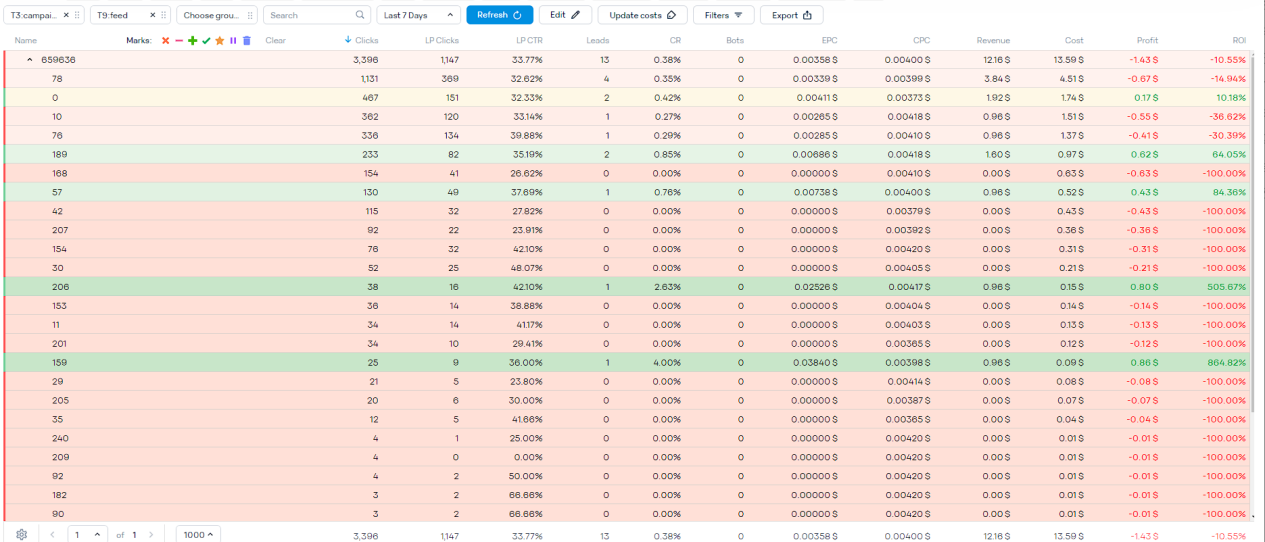Remove the T3:campaign grouping with its X

point(67,15)
